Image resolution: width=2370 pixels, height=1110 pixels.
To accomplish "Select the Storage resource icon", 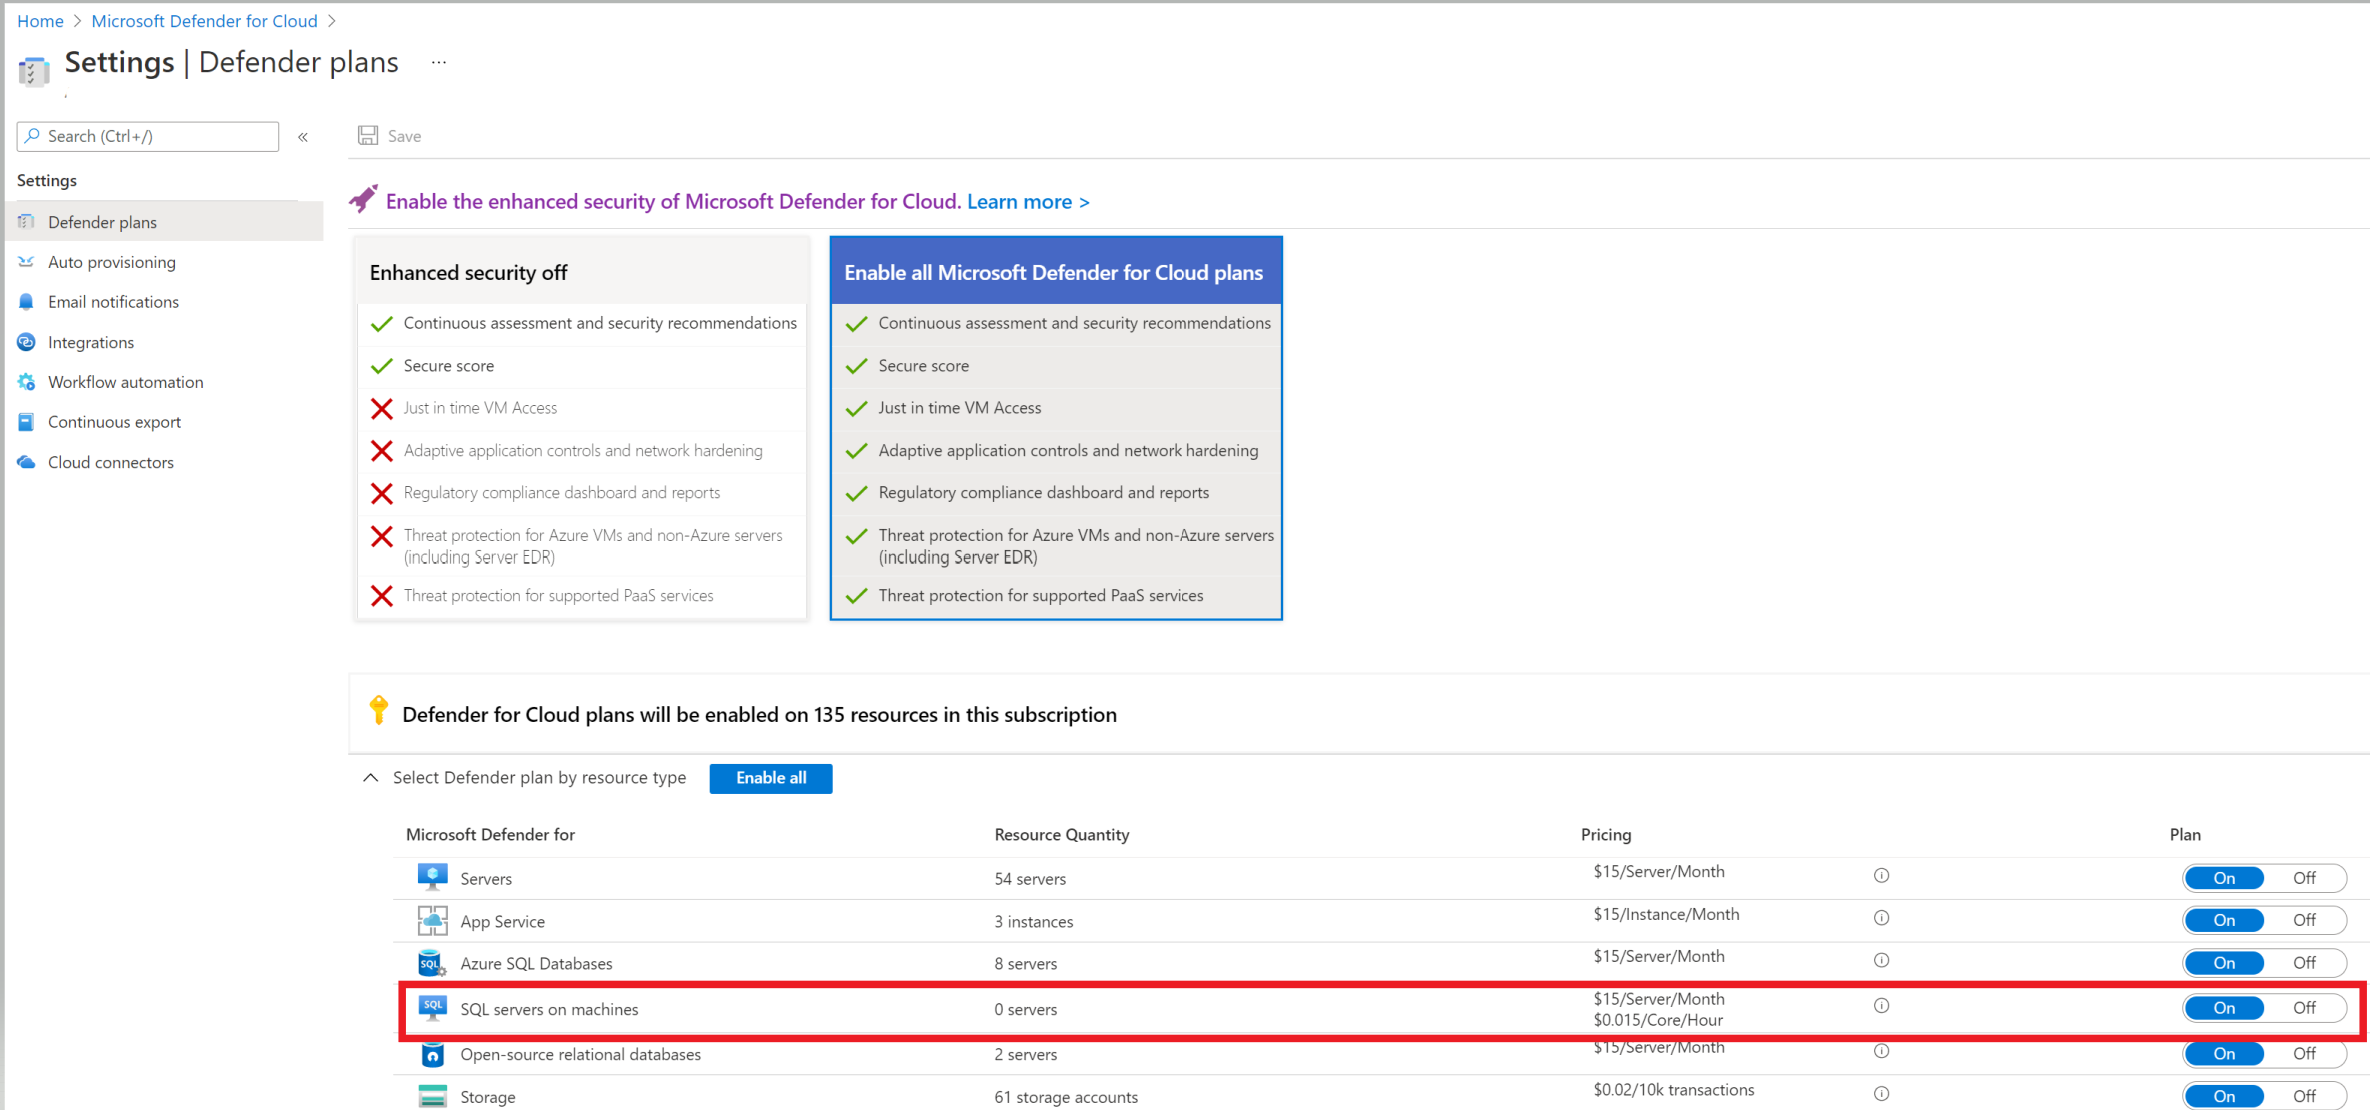I will pyautogui.click(x=433, y=1095).
